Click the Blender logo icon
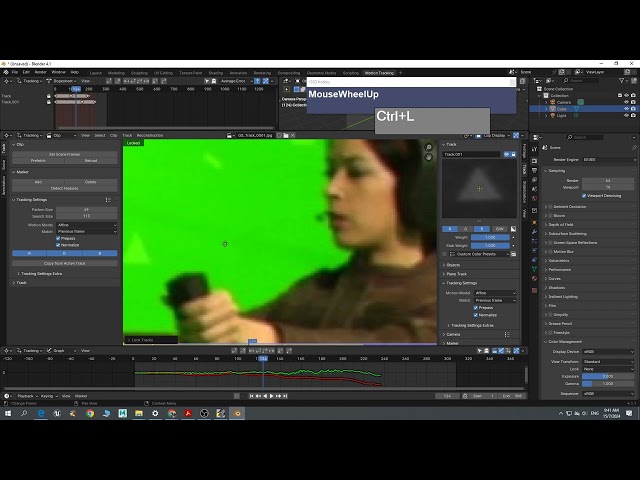Screen dimensions: 640x480 [x=5, y=72]
